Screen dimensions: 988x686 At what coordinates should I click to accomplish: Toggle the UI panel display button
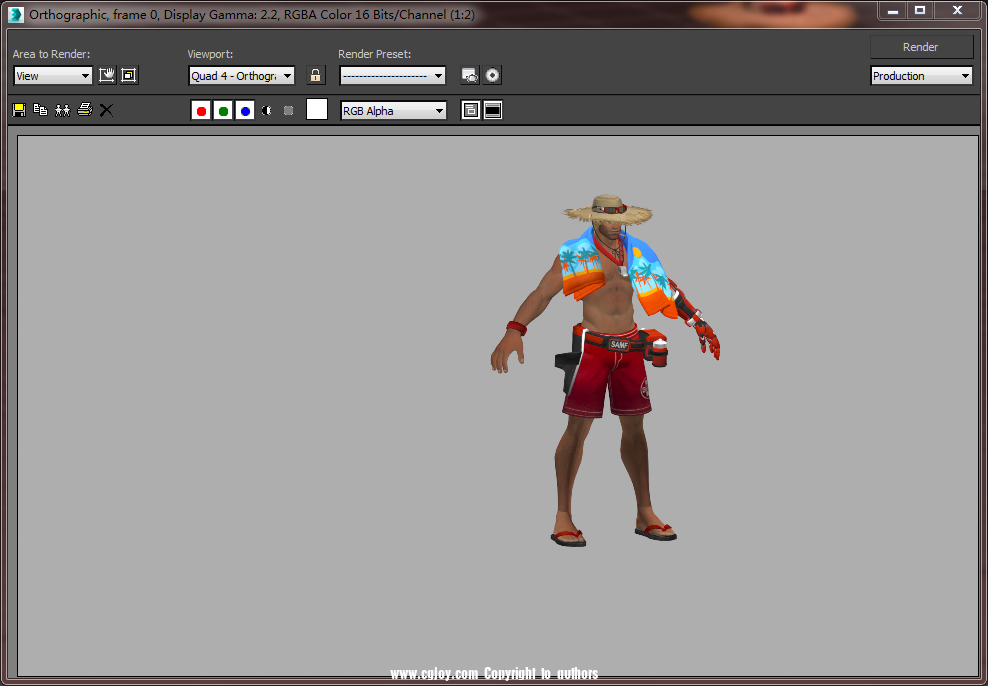[x=493, y=111]
